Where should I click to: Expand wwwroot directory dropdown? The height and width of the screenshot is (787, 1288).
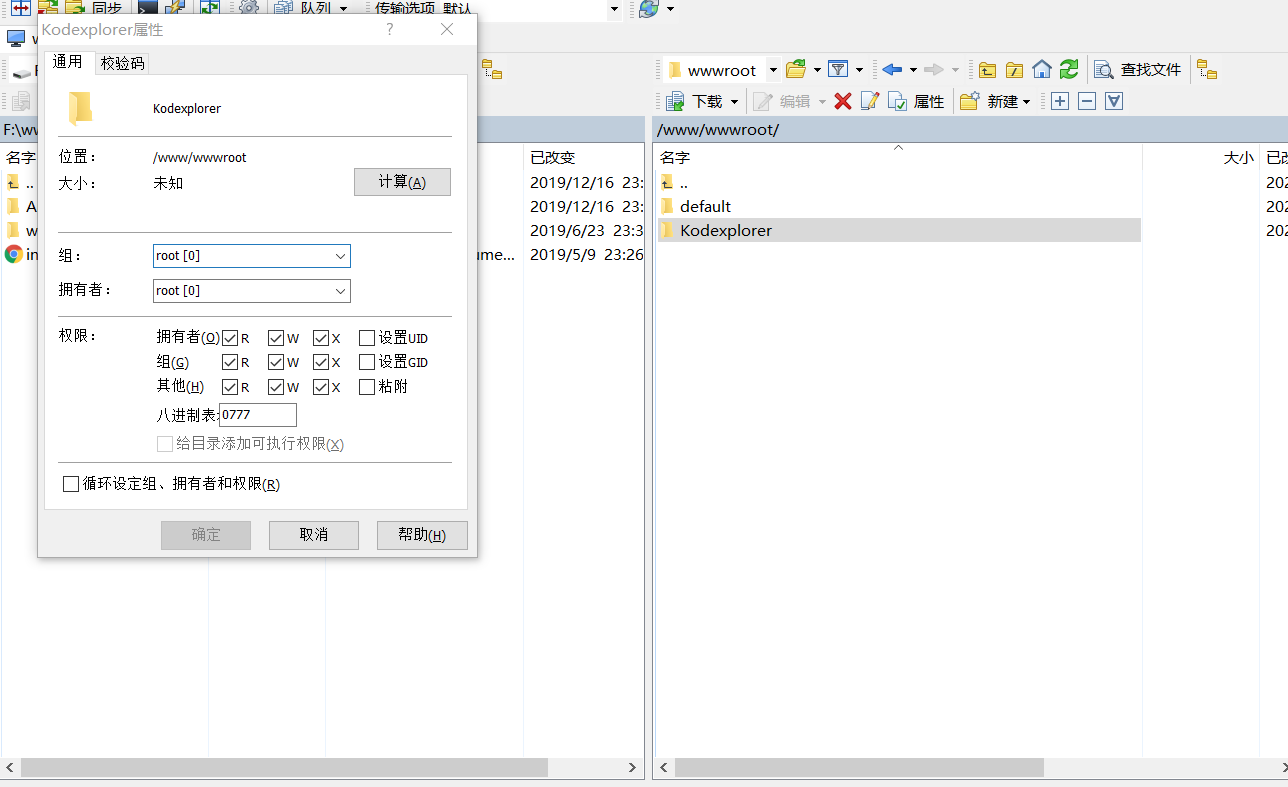pyautogui.click(x=773, y=70)
